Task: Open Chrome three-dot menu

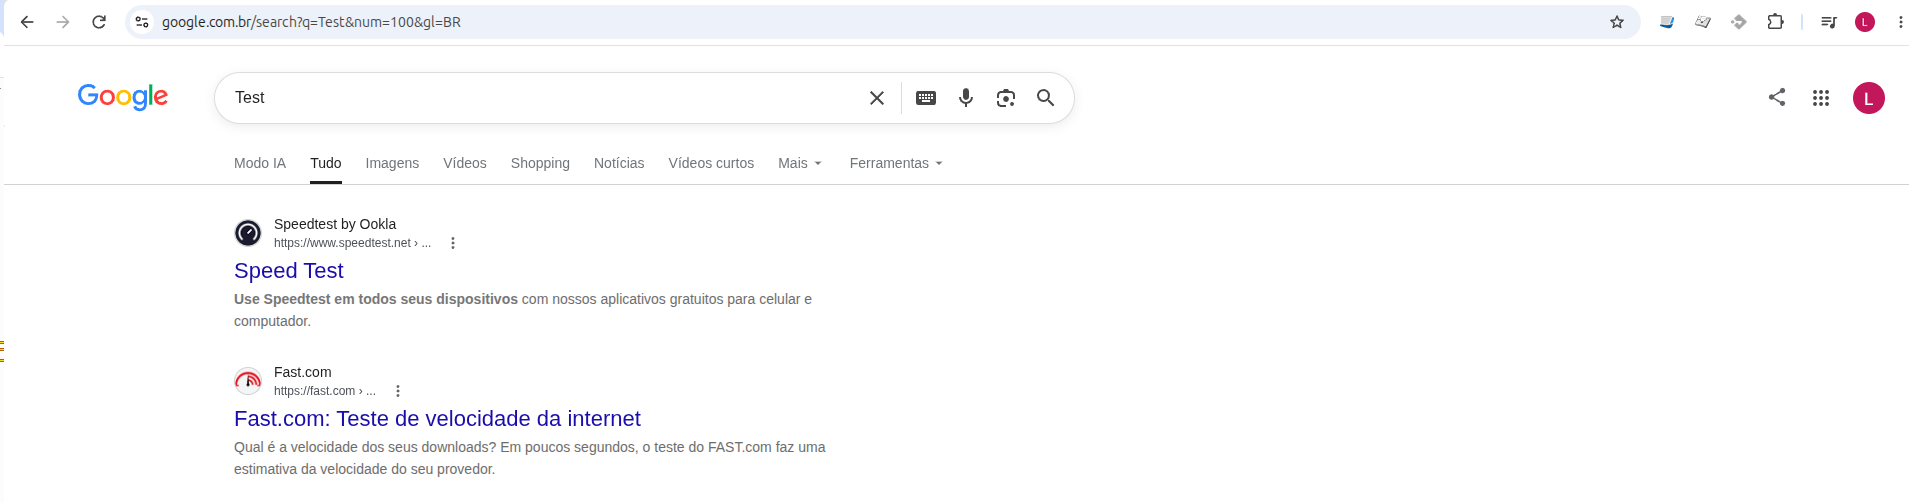Action: (x=1900, y=22)
